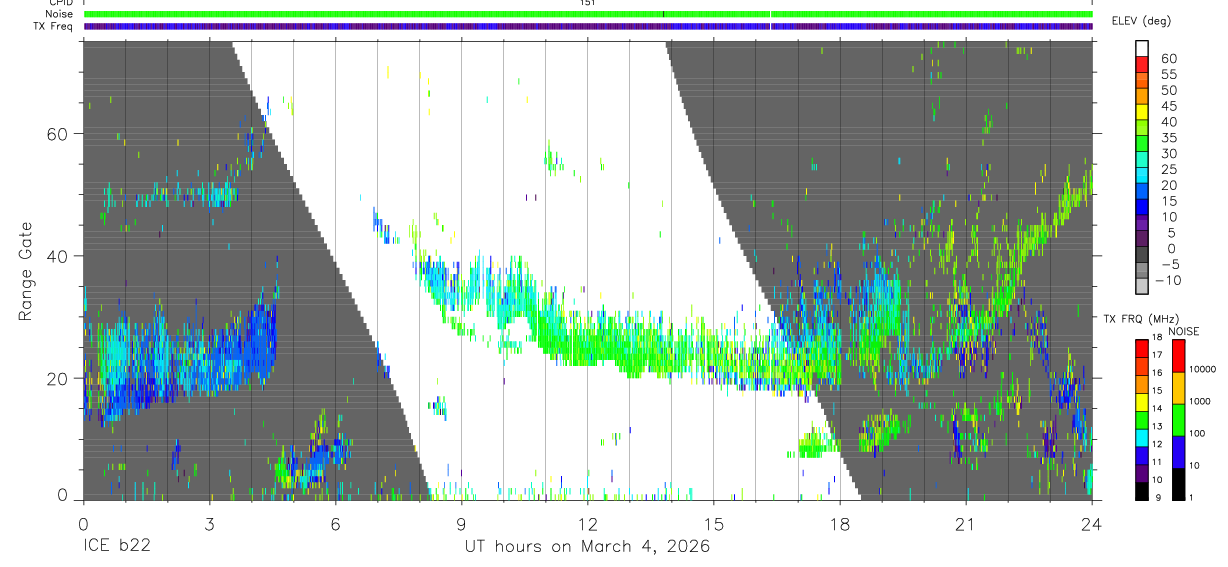This screenshot has width=1228, height=567.
Task: Click the "6" tick on the UT hours axis
Action: click(x=335, y=523)
